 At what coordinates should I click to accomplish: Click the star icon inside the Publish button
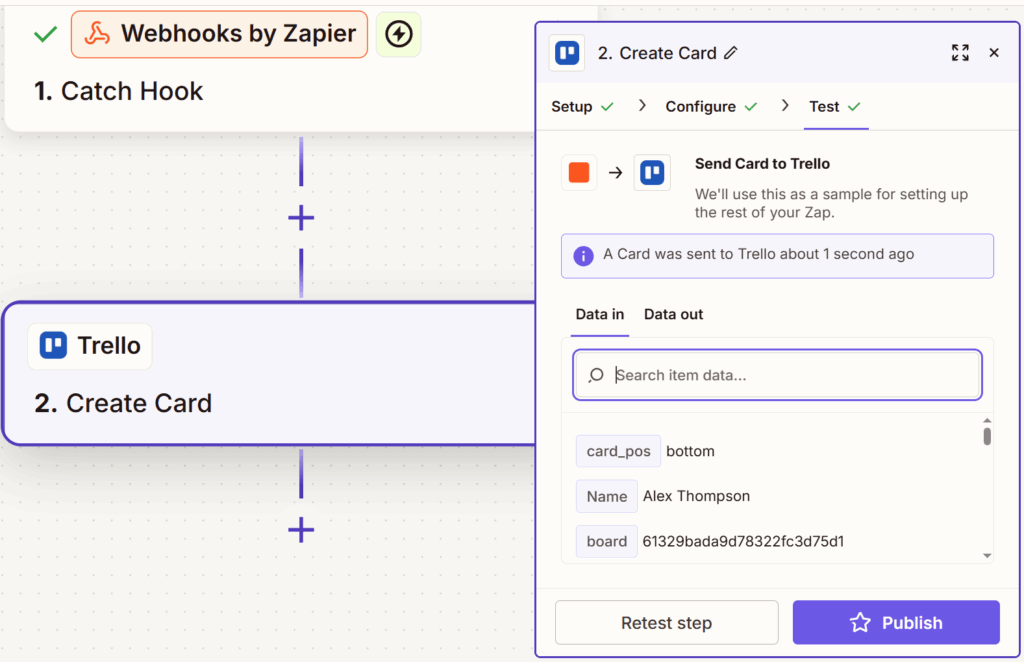click(860, 622)
